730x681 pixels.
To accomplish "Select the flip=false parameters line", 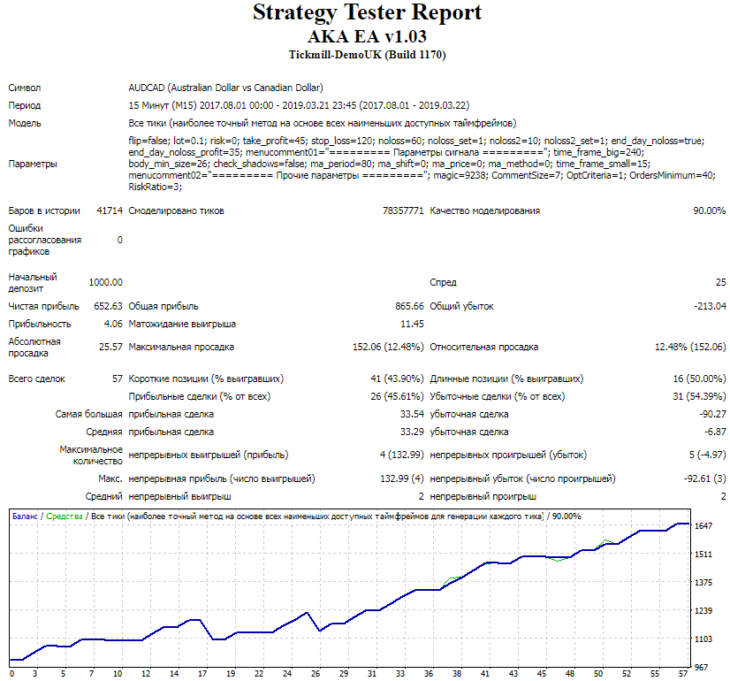I will pos(417,141).
